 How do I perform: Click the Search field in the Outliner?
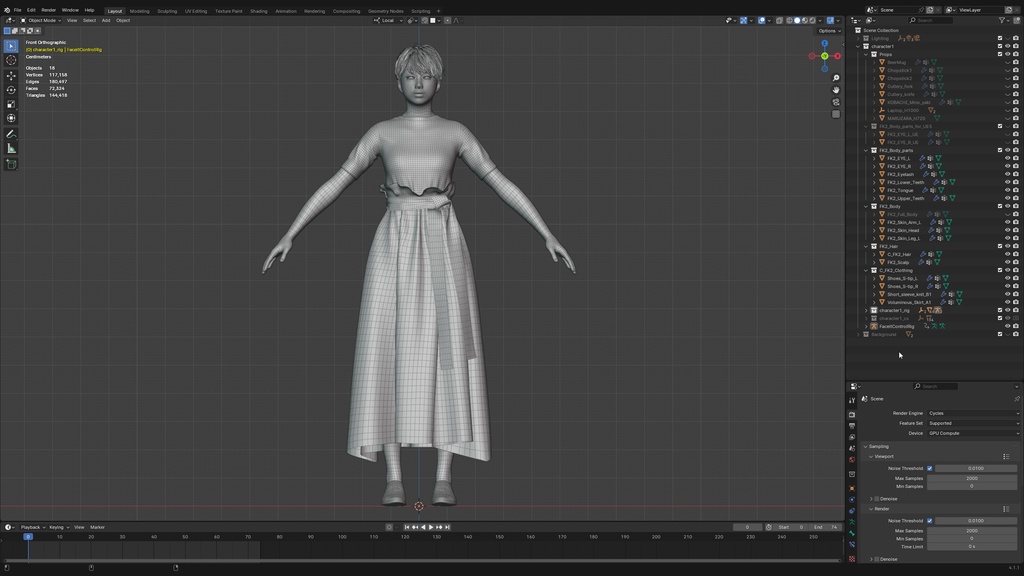coord(932,21)
